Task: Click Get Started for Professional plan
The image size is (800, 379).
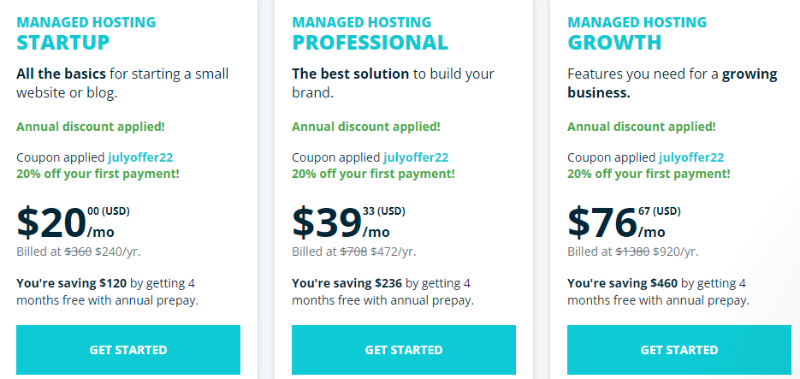Action: 404,350
